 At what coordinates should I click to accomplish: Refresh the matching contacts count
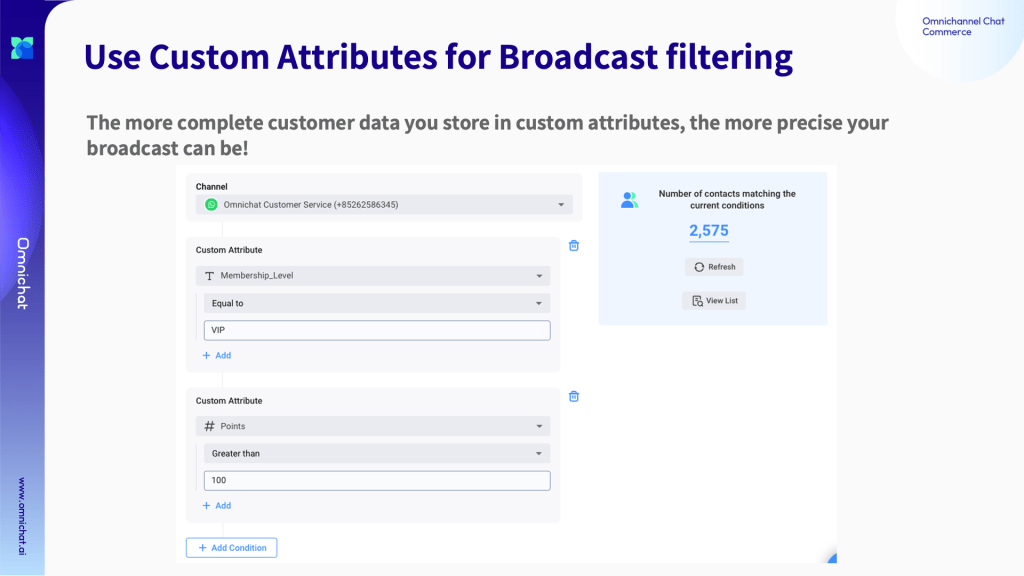click(x=714, y=267)
